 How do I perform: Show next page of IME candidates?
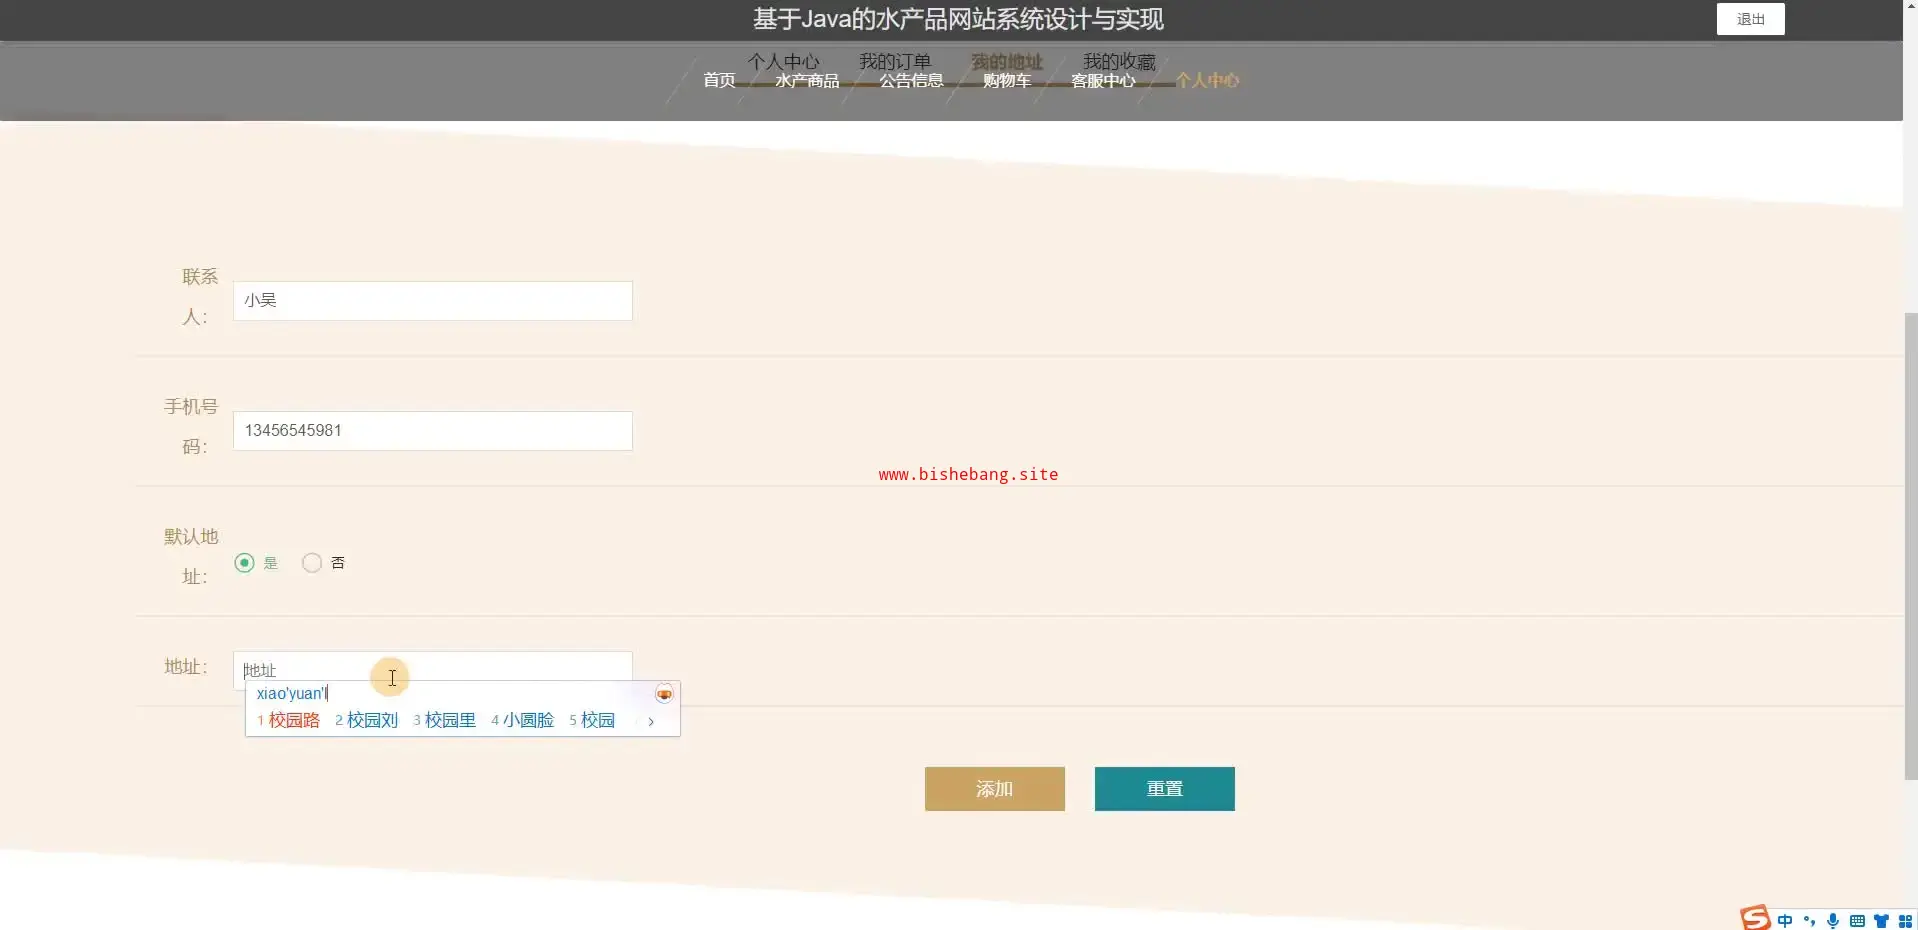click(x=651, y=721)
